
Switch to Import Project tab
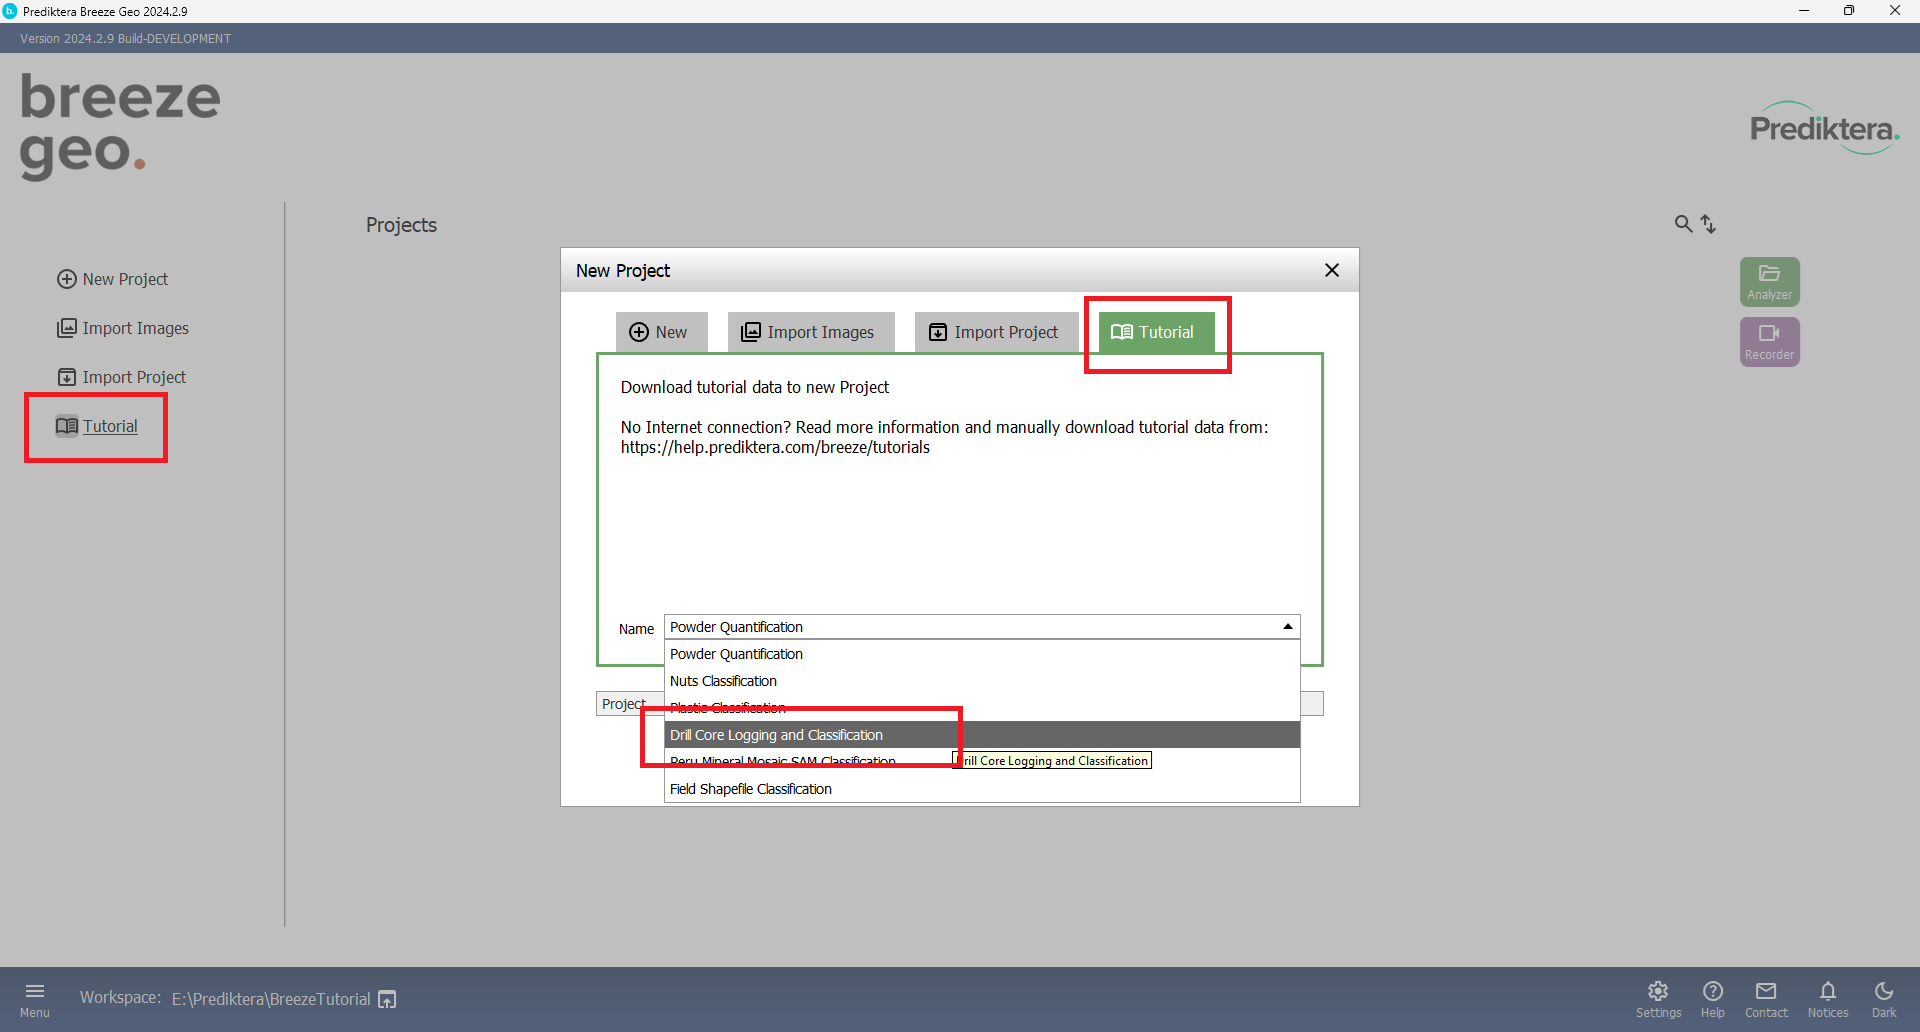click(994, 332)
